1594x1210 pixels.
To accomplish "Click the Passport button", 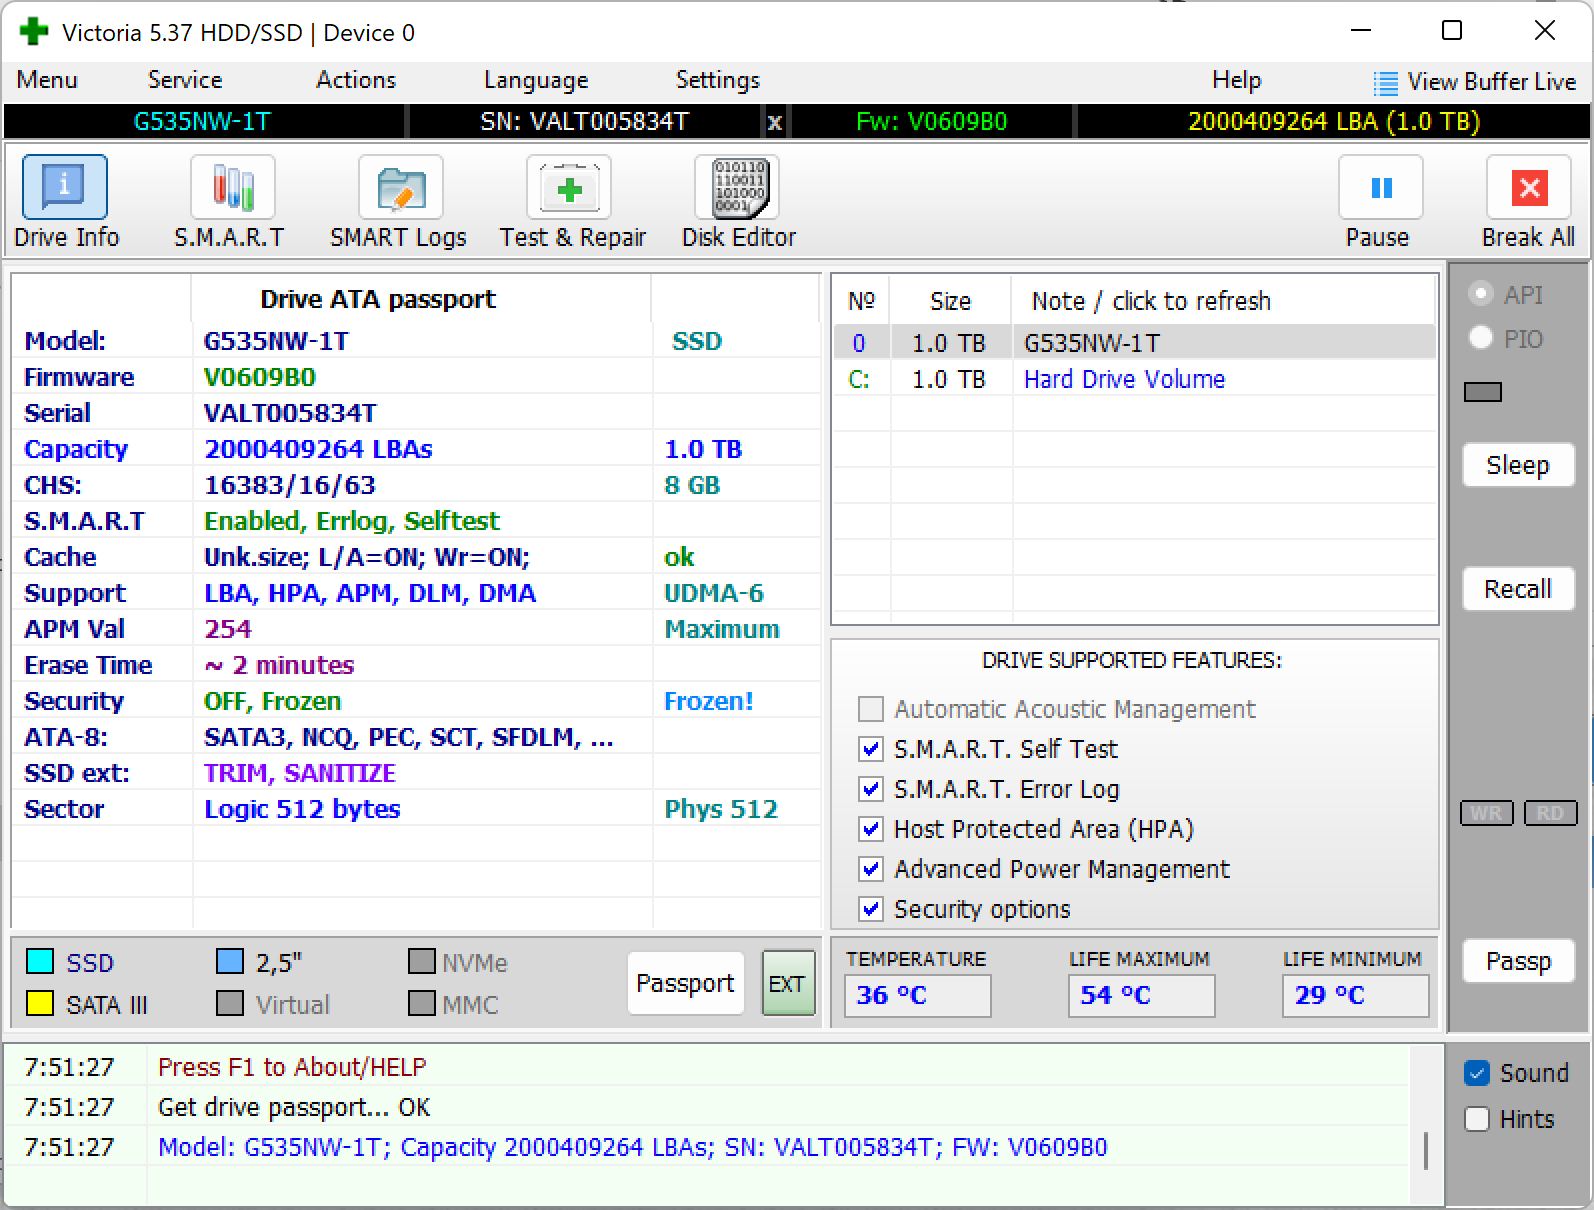I will 685,983.
